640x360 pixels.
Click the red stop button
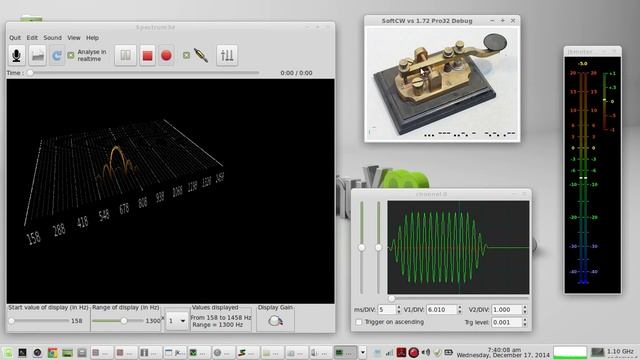pos(147,55)
